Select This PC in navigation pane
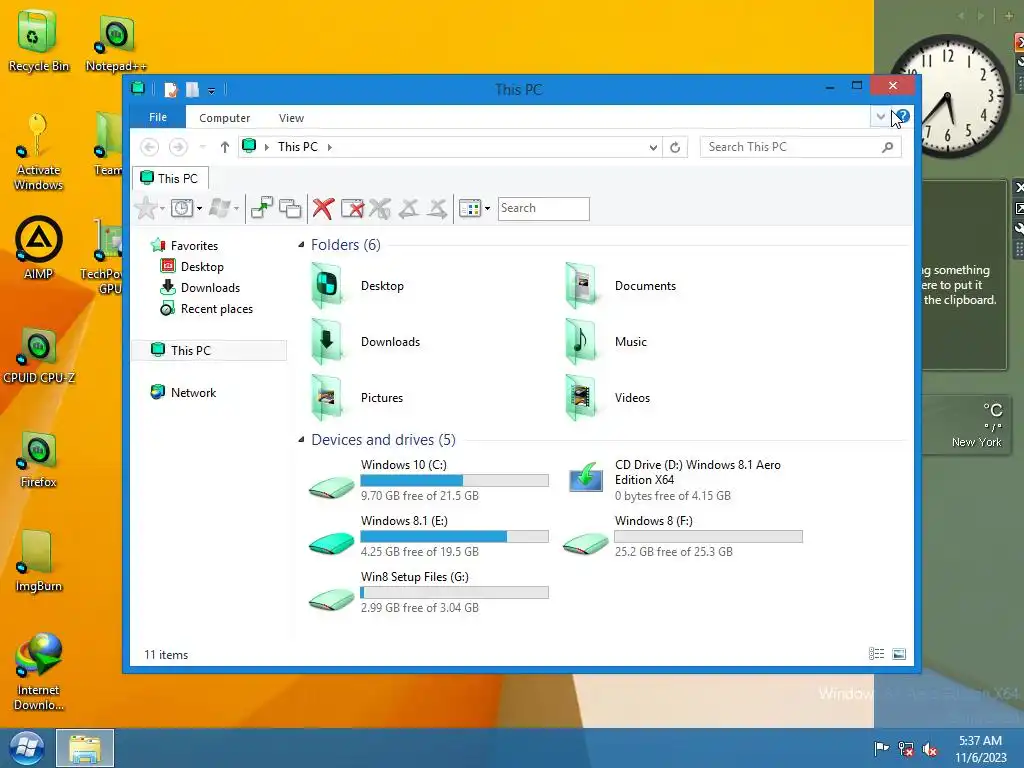Screen dimensions: 1024x768 [209, 350]
